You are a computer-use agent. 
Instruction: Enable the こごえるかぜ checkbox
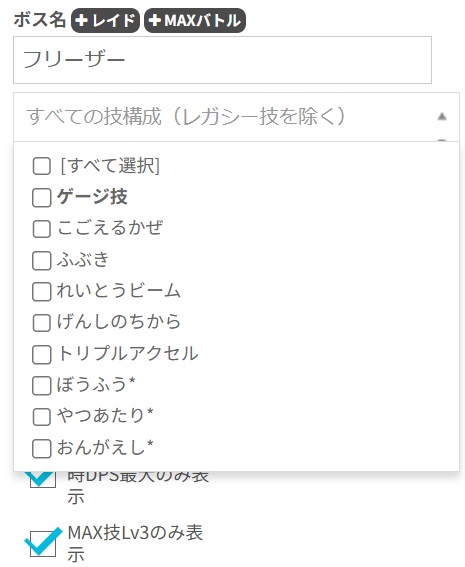coord(42,229)
